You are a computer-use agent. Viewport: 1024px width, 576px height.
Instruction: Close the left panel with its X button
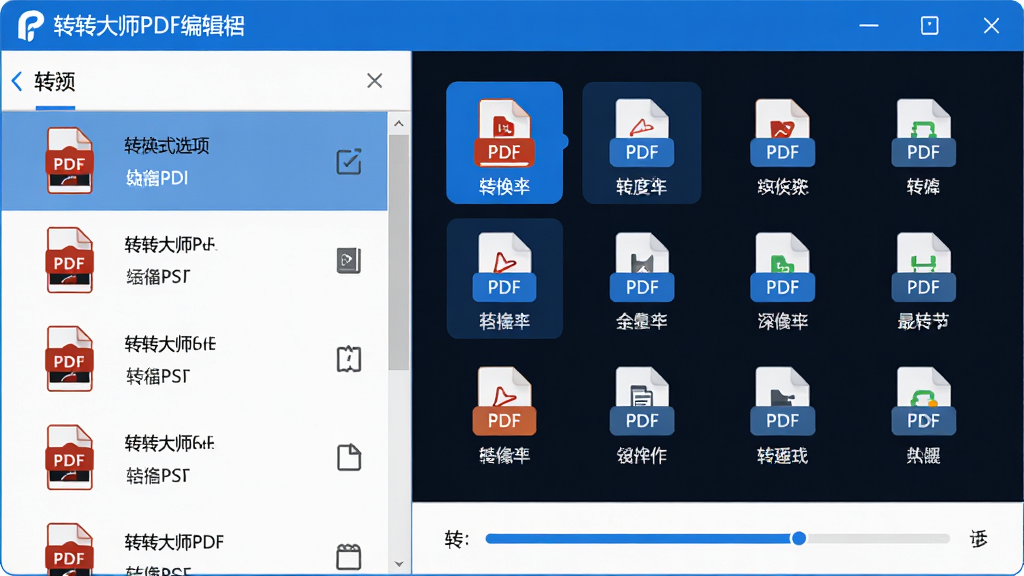374,81
